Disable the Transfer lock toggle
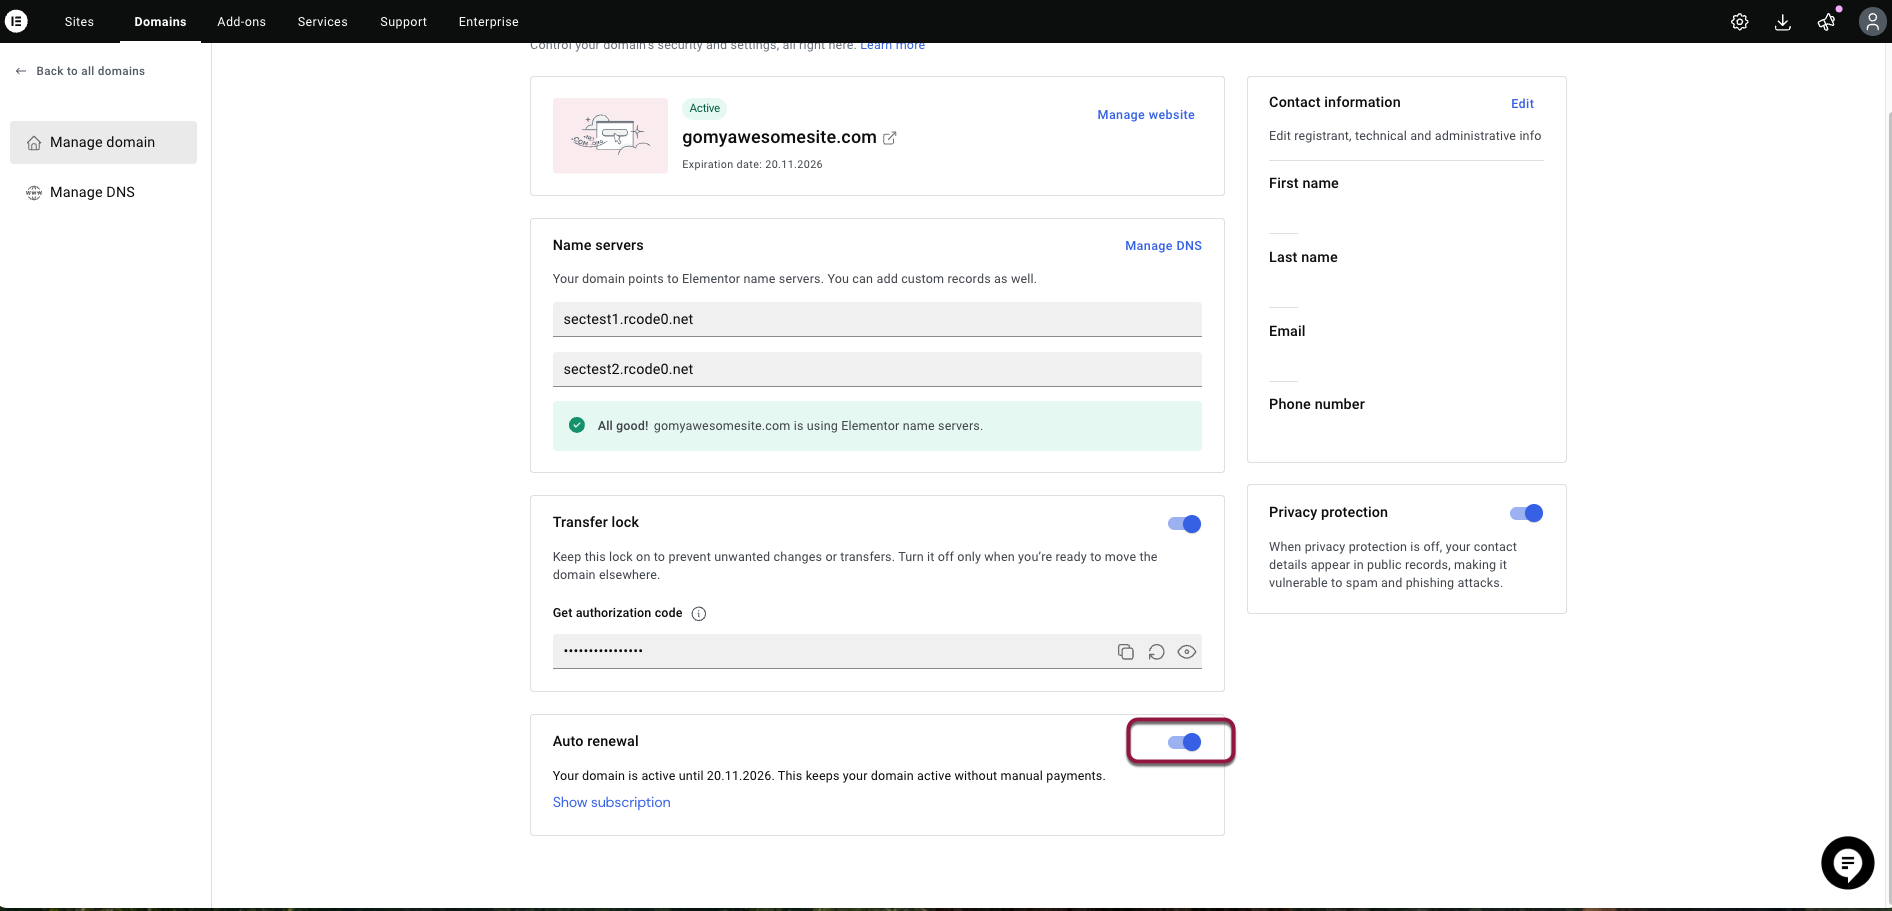 point(1184,524)
